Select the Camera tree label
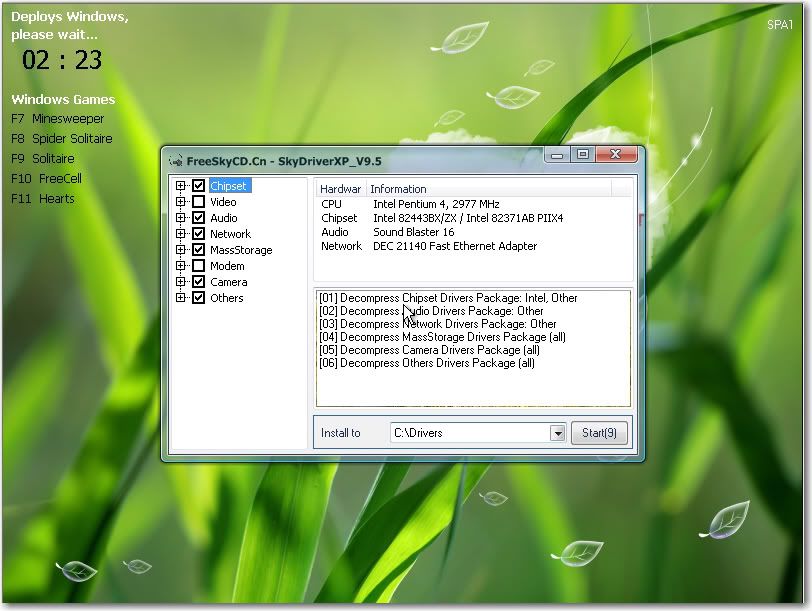Screen dimensions: 812x611 point(229,282)
